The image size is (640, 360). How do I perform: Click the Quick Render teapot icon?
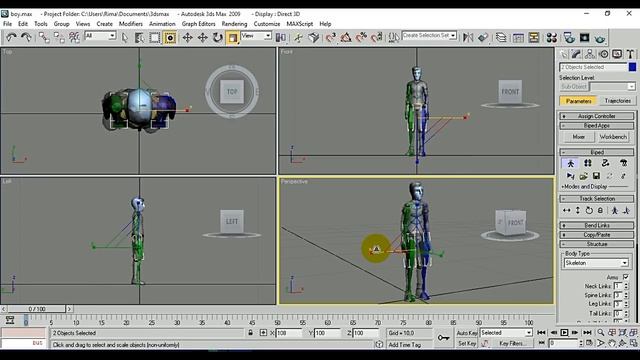(x=600, y=39)
